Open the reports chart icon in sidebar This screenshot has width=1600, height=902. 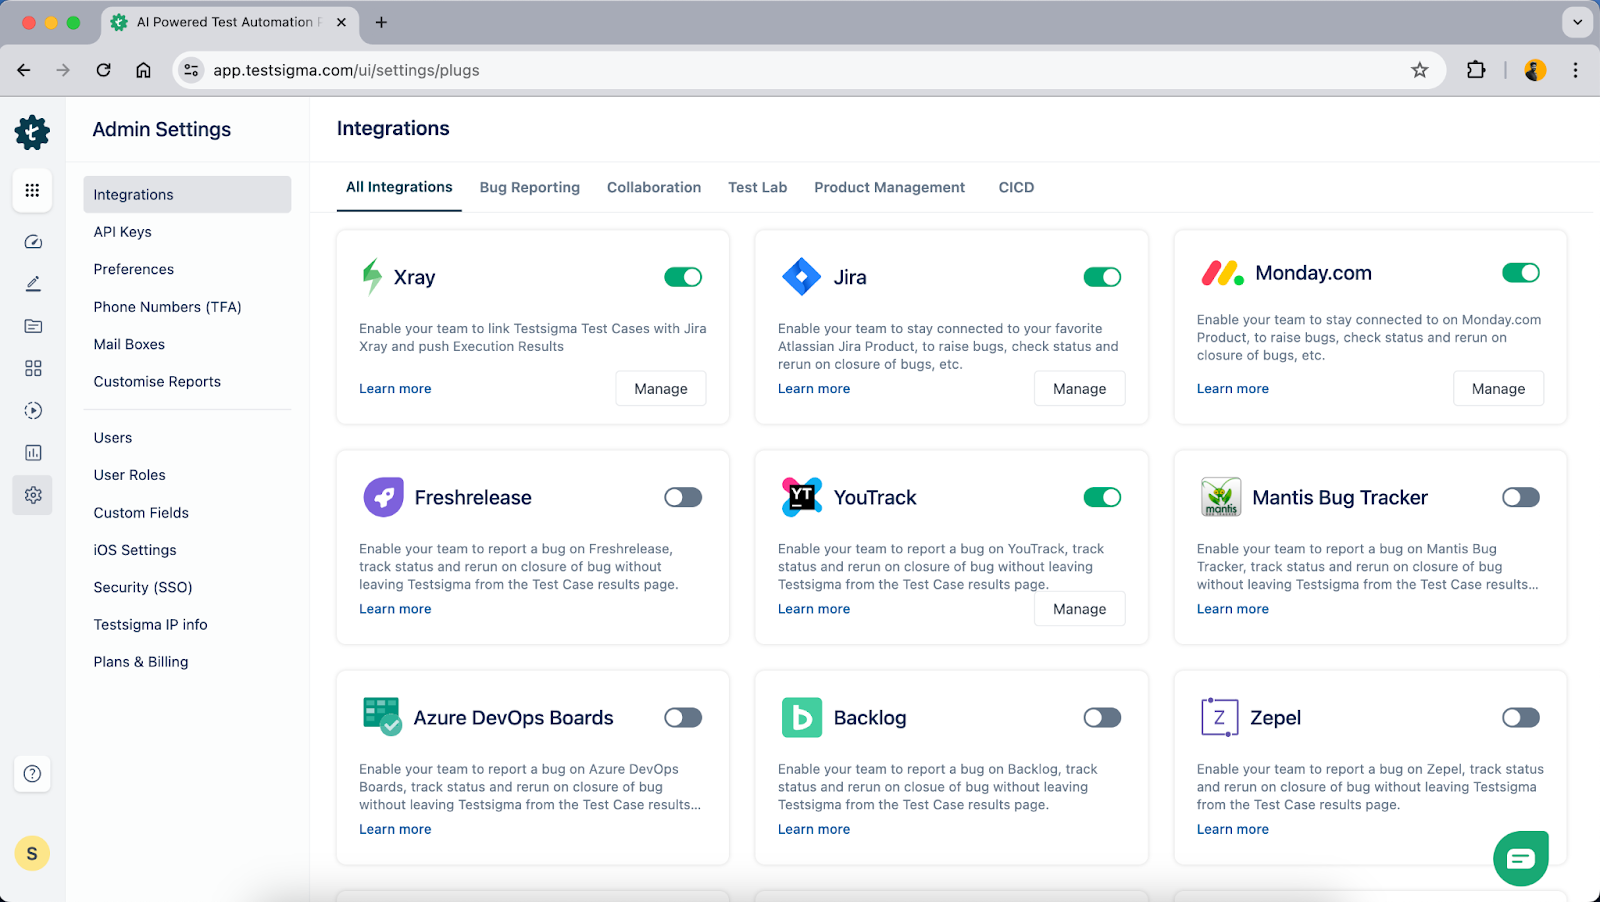[x=33, y=453]
